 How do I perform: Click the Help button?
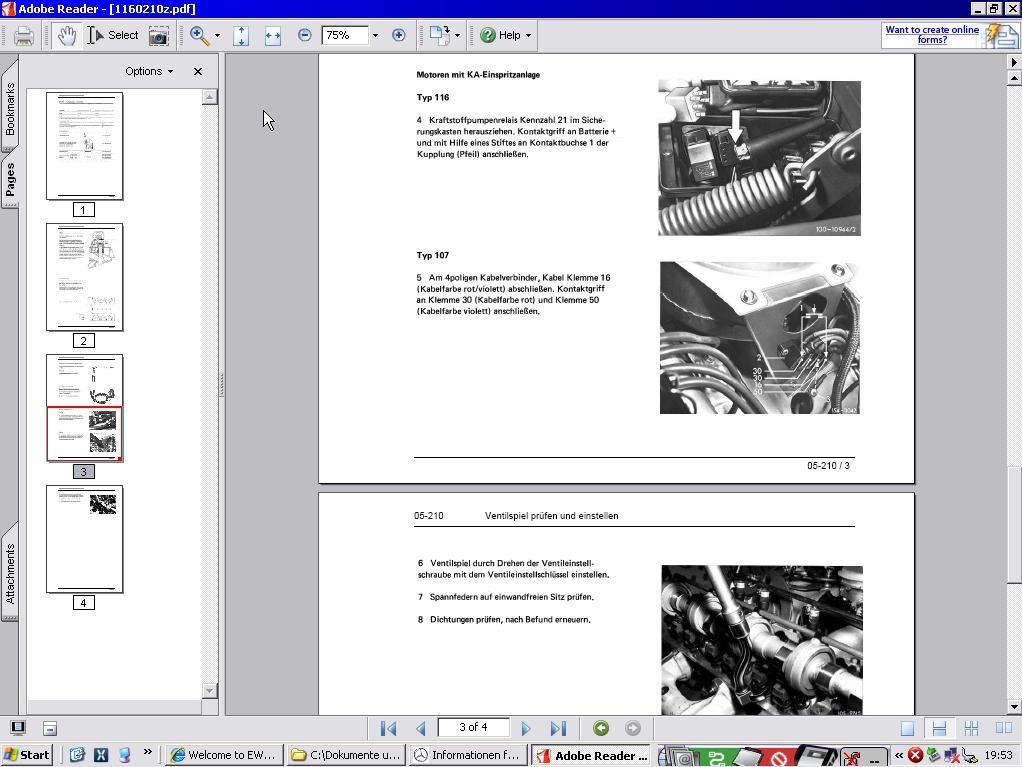500,35
